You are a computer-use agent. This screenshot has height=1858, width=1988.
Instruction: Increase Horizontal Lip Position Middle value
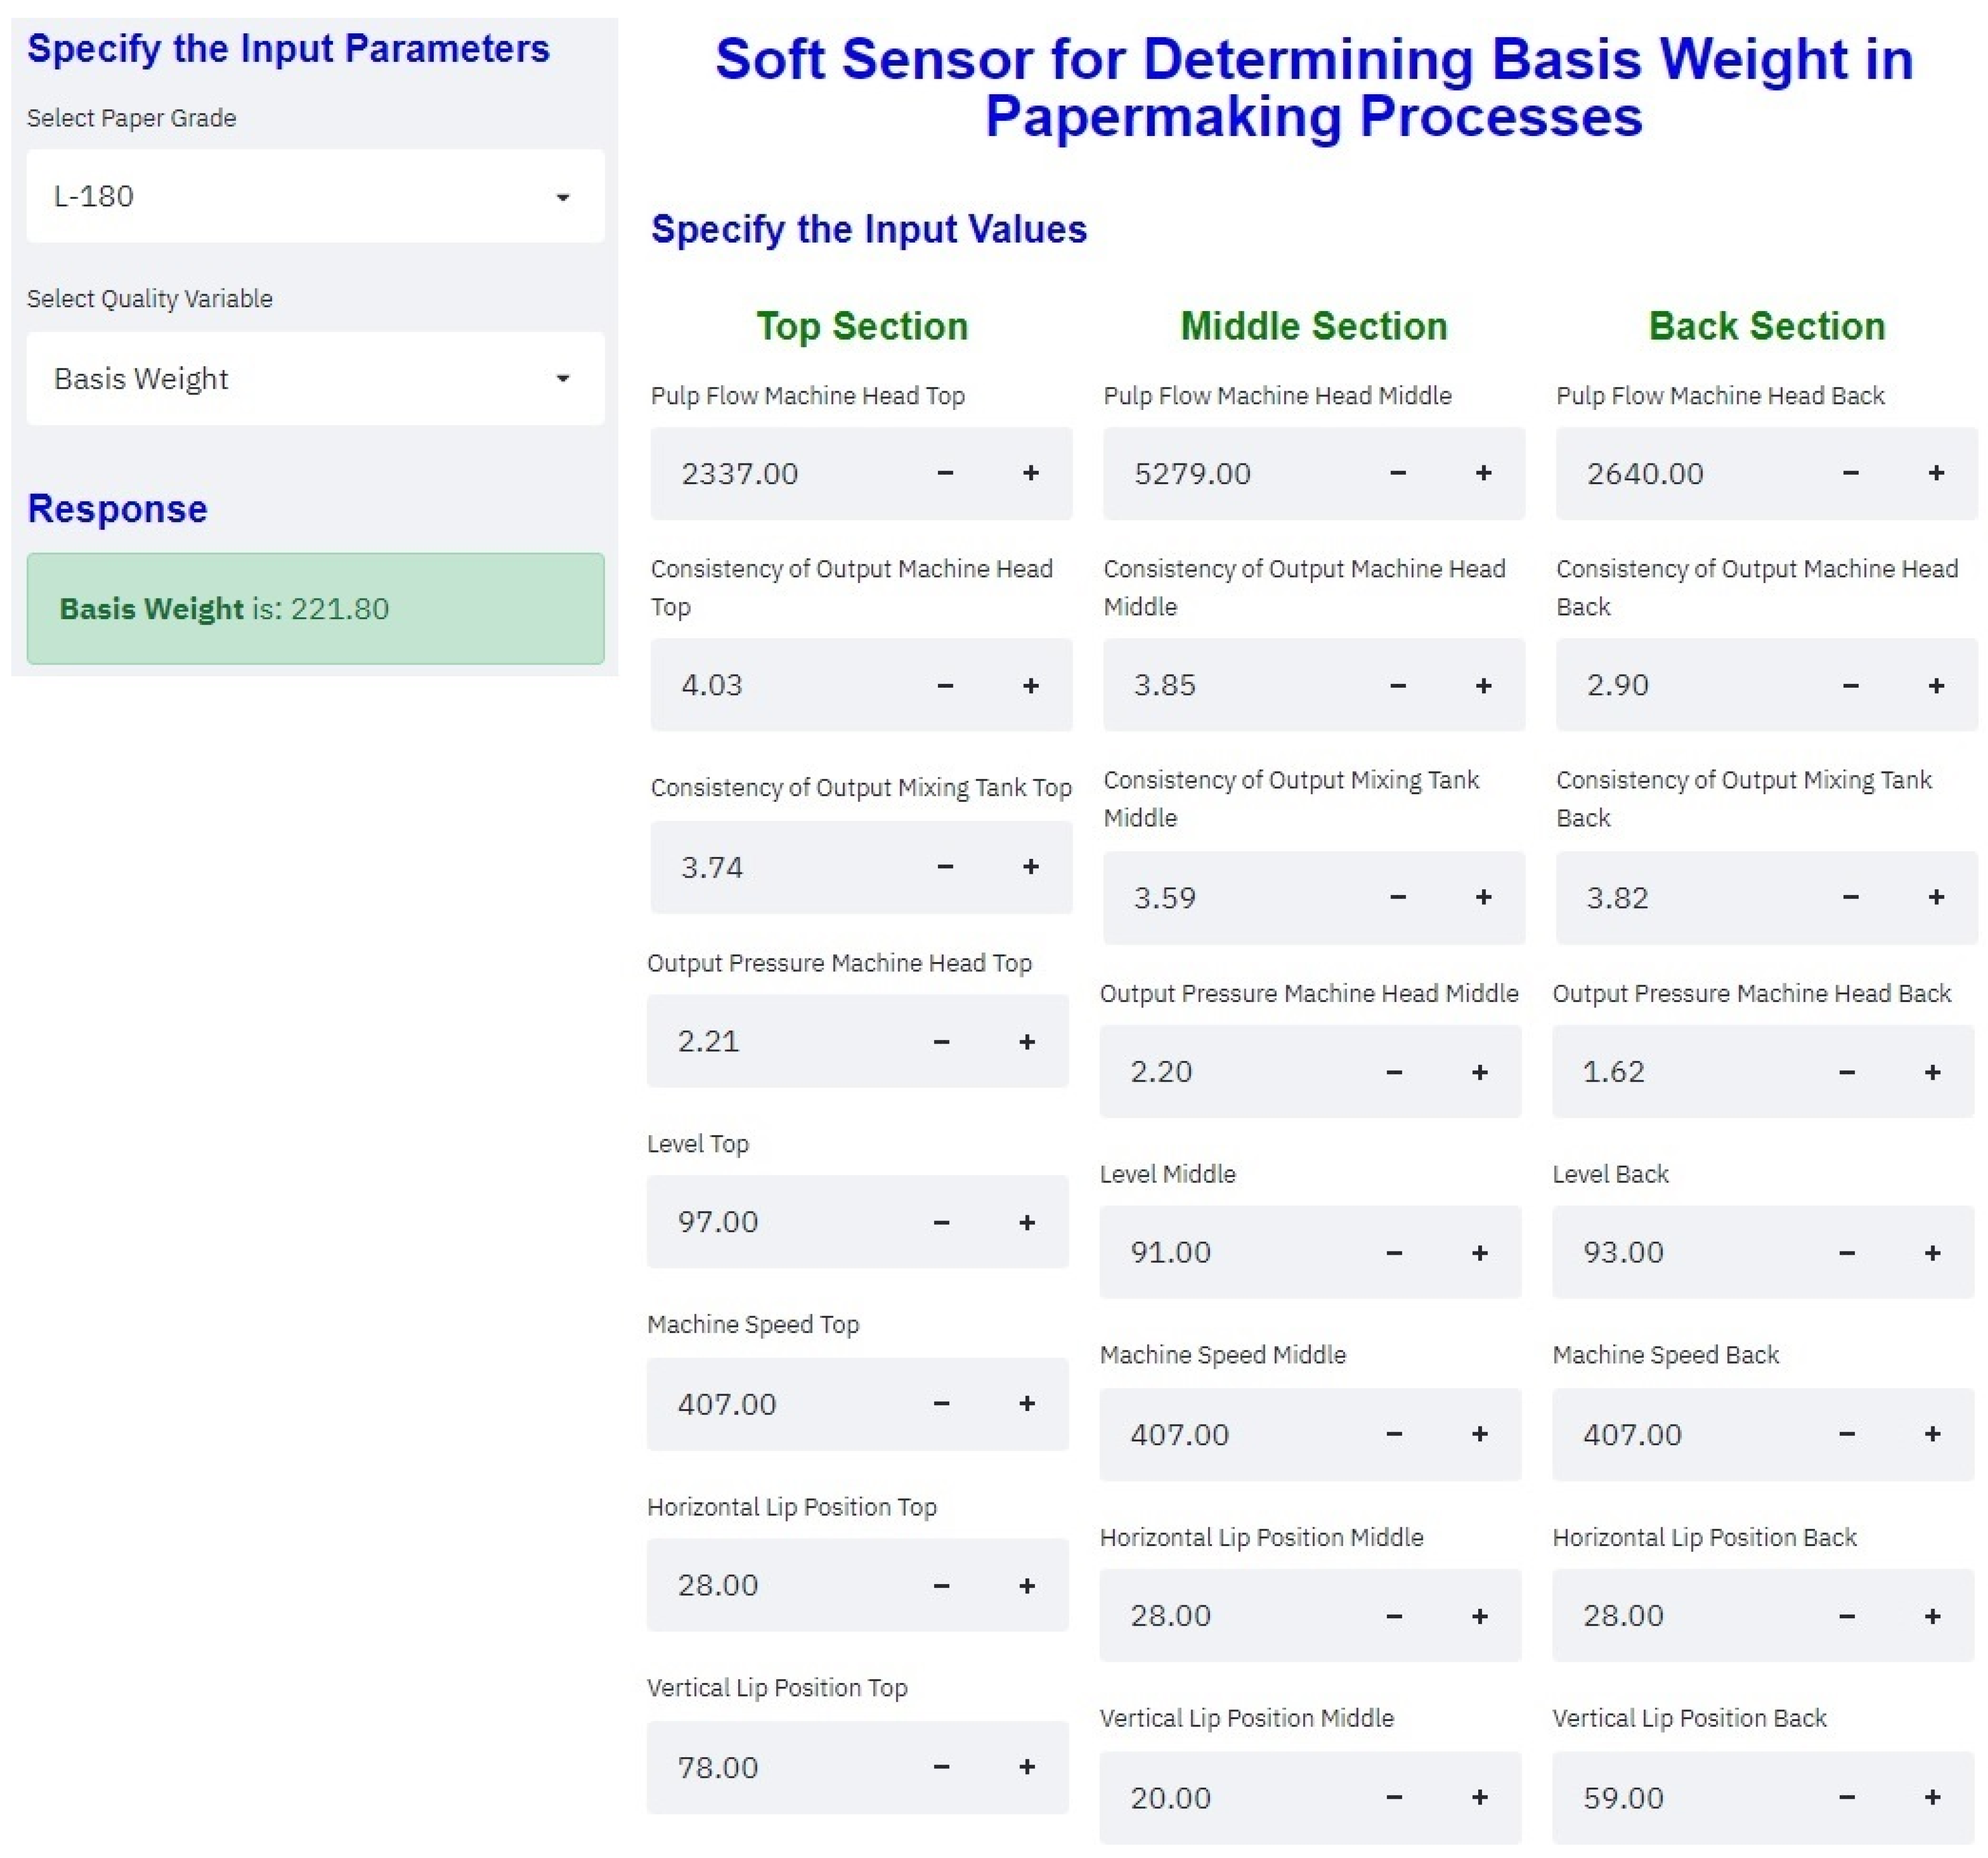[x=1479, y=1616]
